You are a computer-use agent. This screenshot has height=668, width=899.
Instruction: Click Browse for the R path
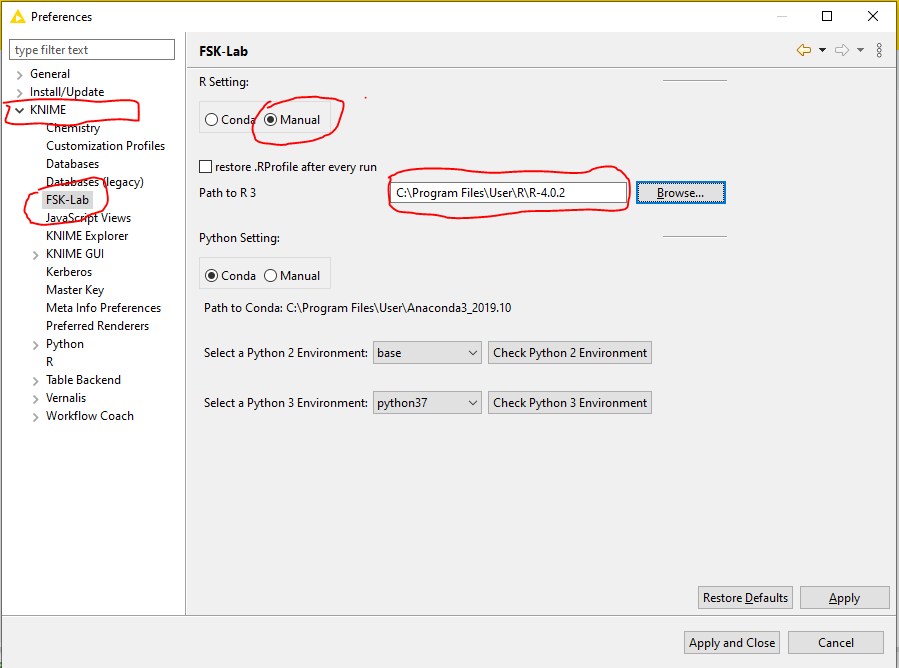[x=681, y=193]
